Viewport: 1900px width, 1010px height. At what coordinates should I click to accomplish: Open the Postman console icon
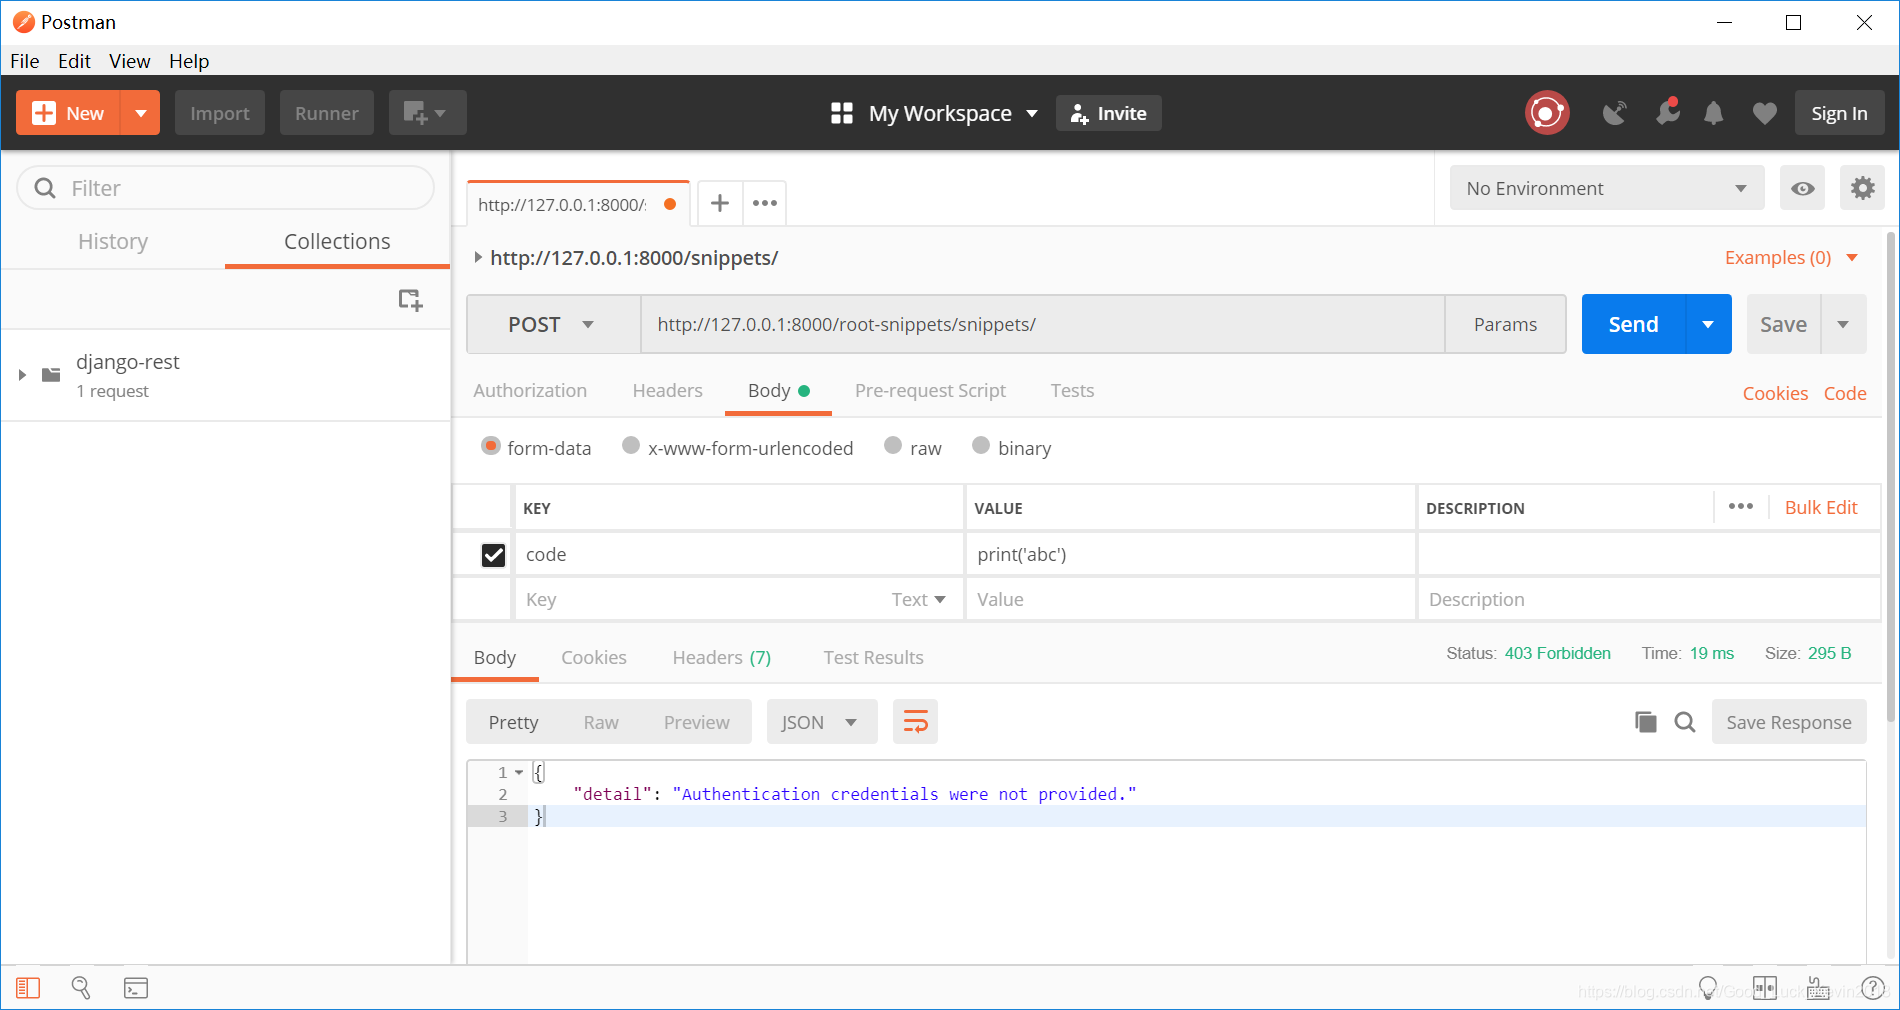click(136, 988)
